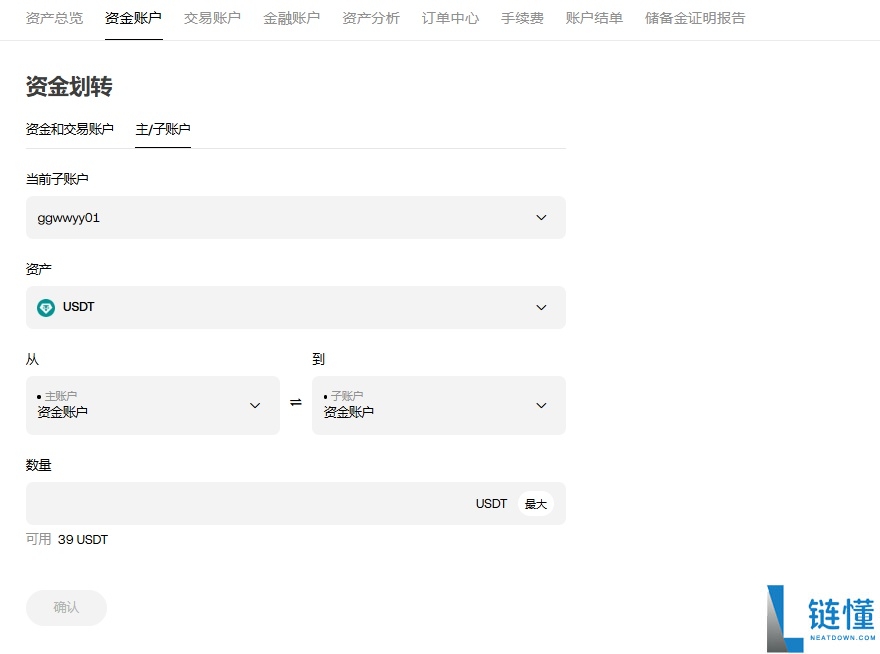Click the 可用 39 USDT balance text
Screen dimensions: 880x654
67,539
